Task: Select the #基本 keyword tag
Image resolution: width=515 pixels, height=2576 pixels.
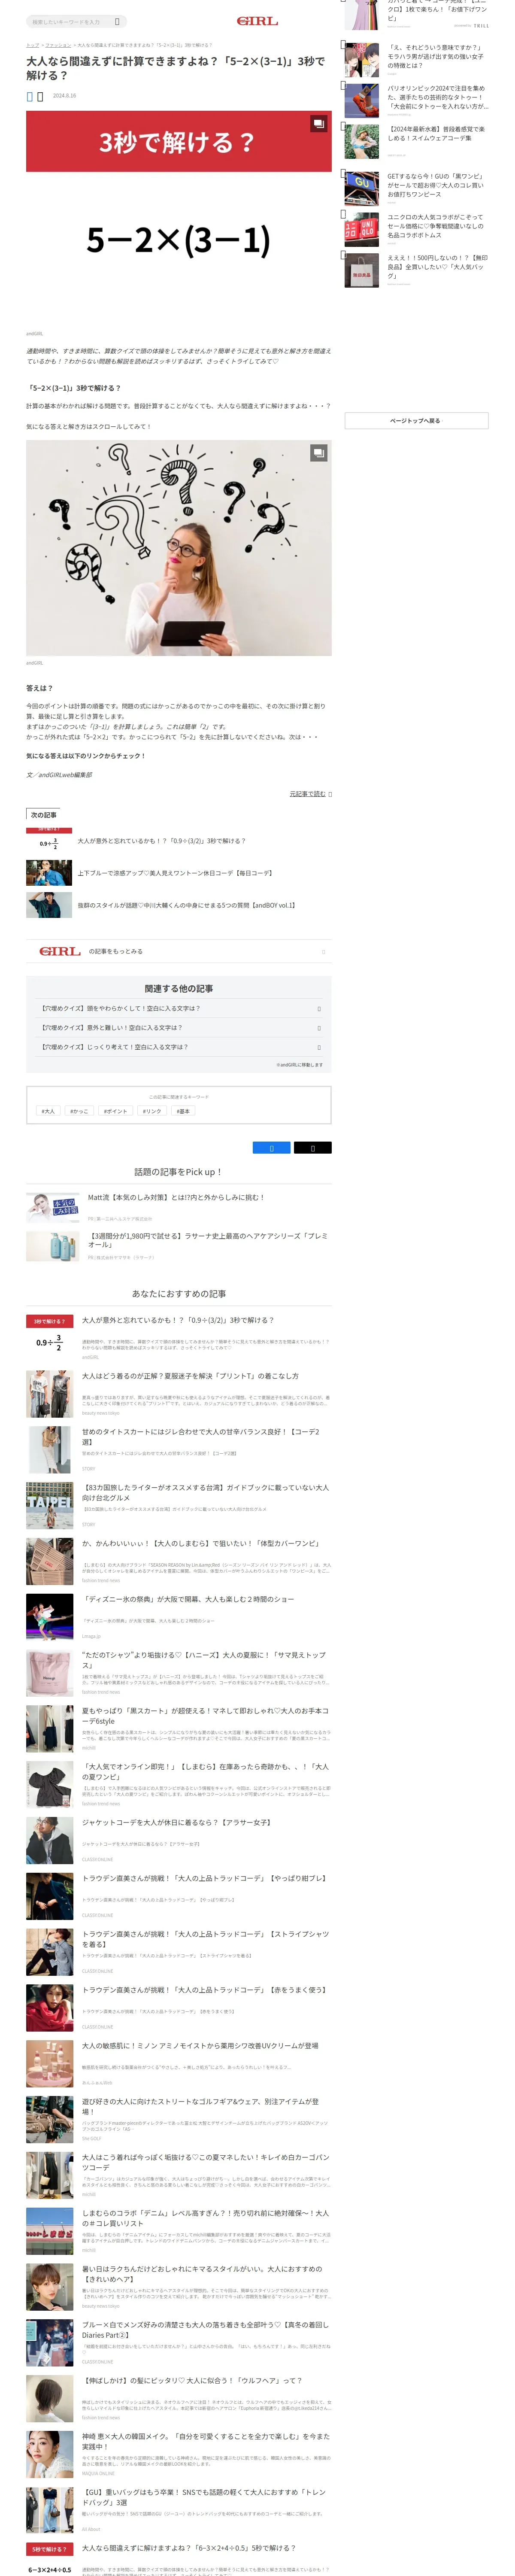Action: tap(183, 1111)
